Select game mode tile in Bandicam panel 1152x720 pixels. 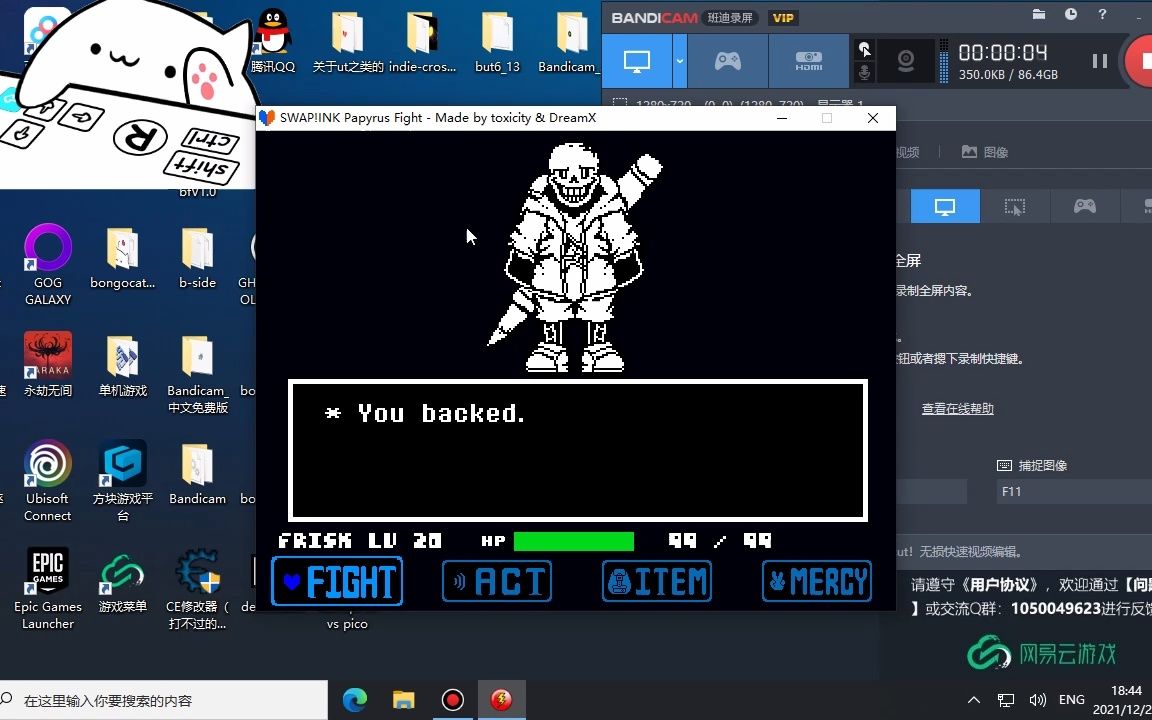coord(1085,206)
